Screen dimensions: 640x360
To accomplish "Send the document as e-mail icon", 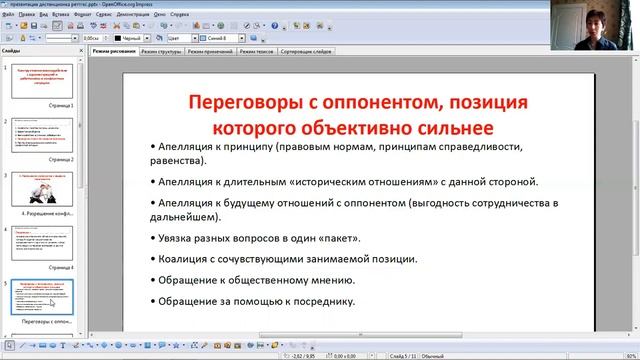I will [x=44, y=26].
